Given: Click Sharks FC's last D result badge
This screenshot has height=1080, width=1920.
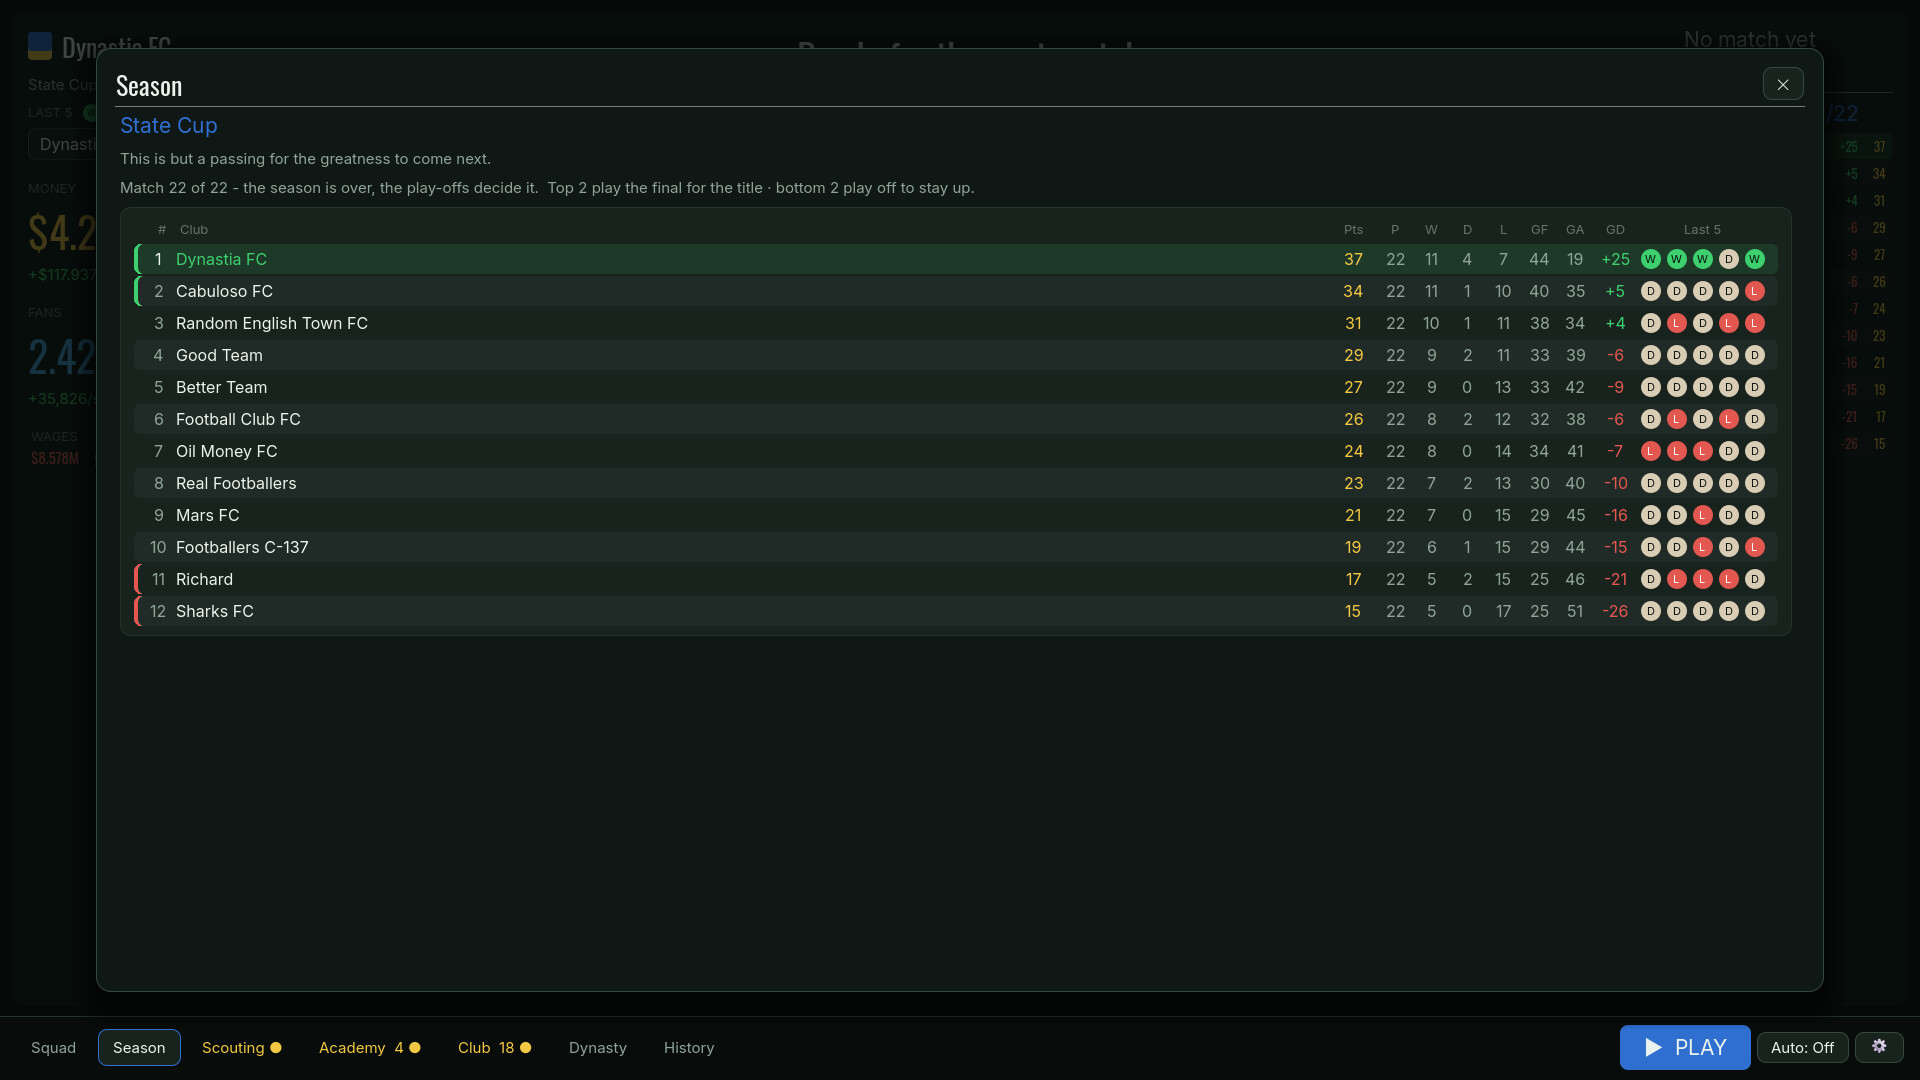Looking at the screenshot, I should (x=1754, y=611).
